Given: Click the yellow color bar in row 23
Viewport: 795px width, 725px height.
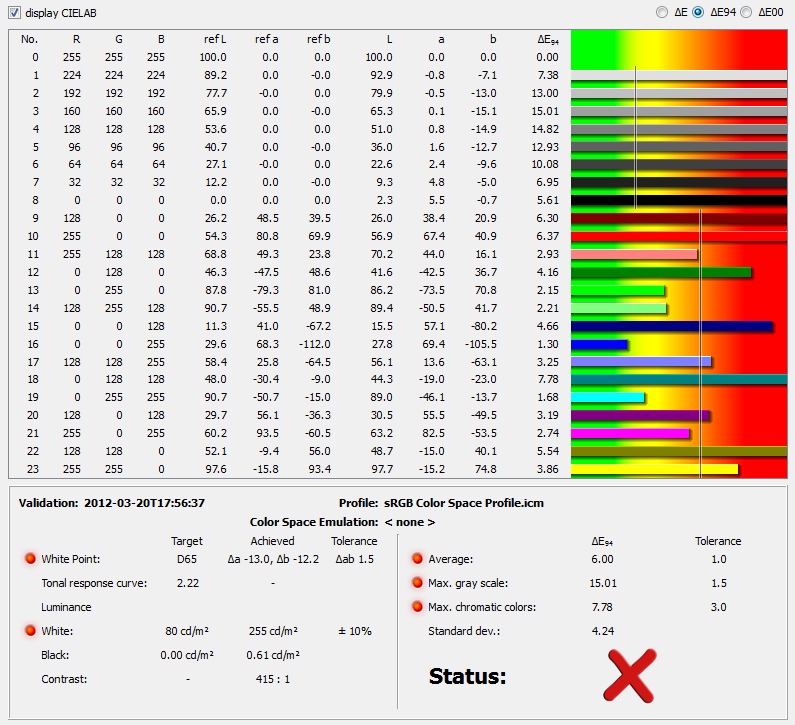Looking at the screenshot, I should (654, 469).
